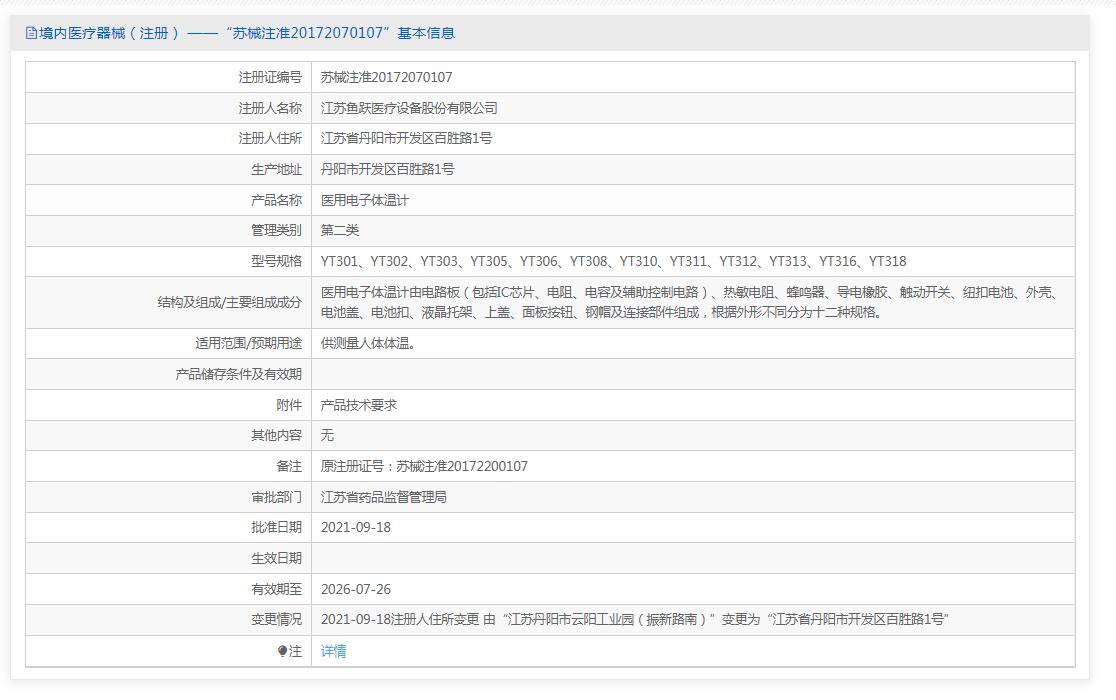Click the 注册人住所 row label
This screenshot has height=700, width=1116.
coord(270,138)
